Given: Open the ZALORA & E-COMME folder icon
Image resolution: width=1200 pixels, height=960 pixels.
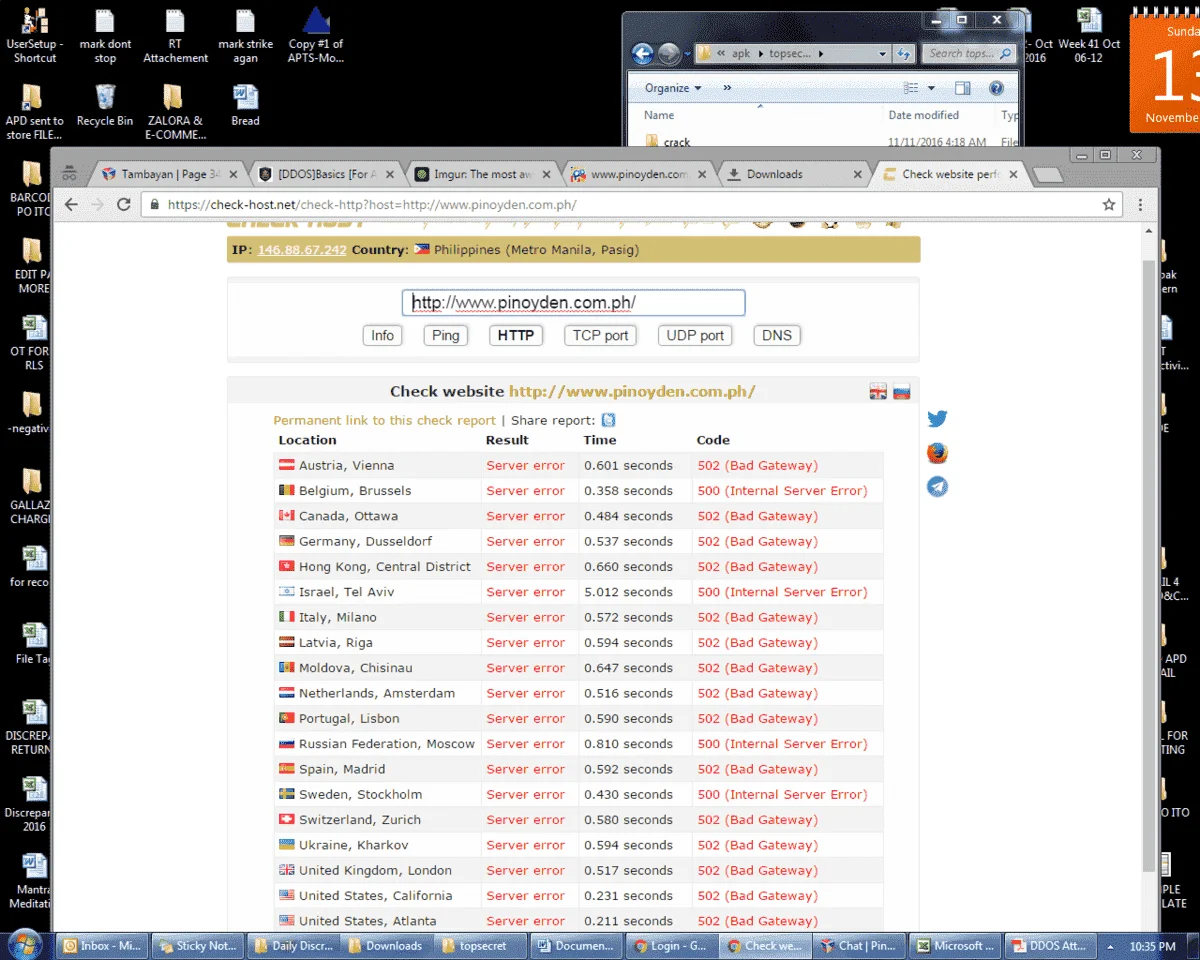Looking at the screenshot, I should click(x=175, y=111).
